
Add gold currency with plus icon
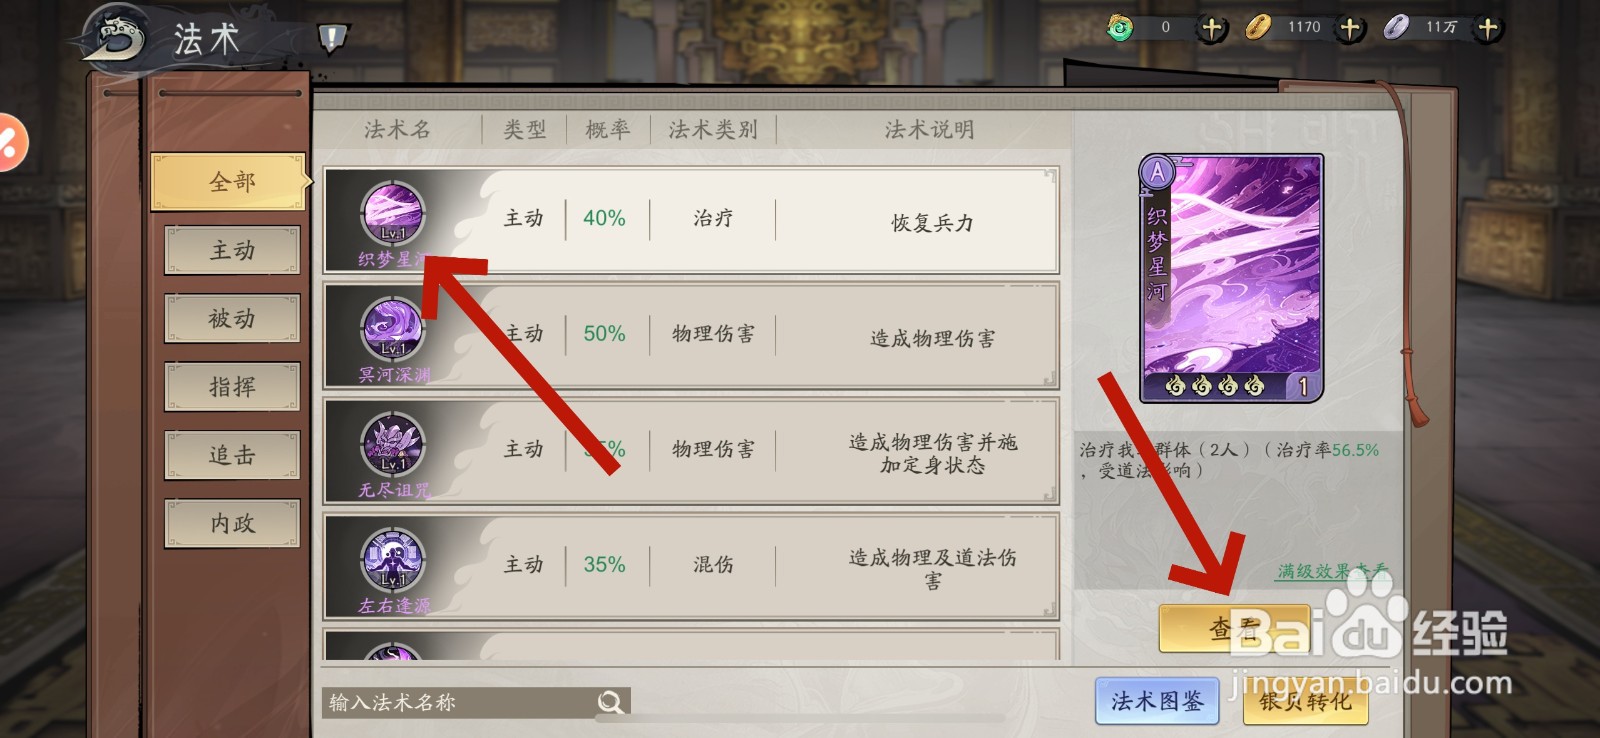coord(1350,28)
